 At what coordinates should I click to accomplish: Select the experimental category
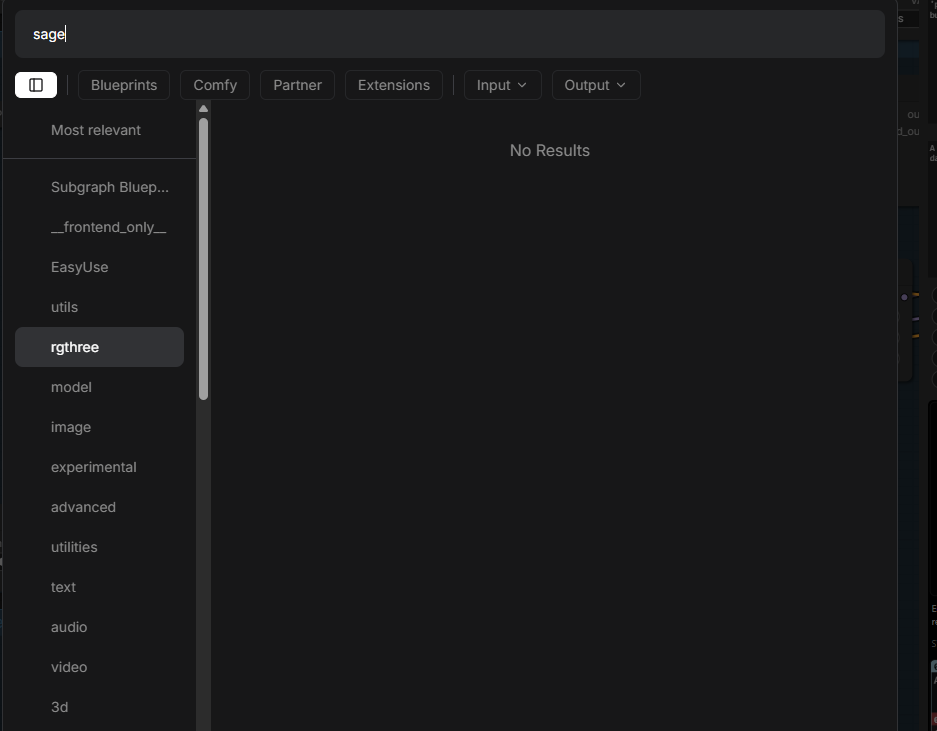[x=99, y=467]
